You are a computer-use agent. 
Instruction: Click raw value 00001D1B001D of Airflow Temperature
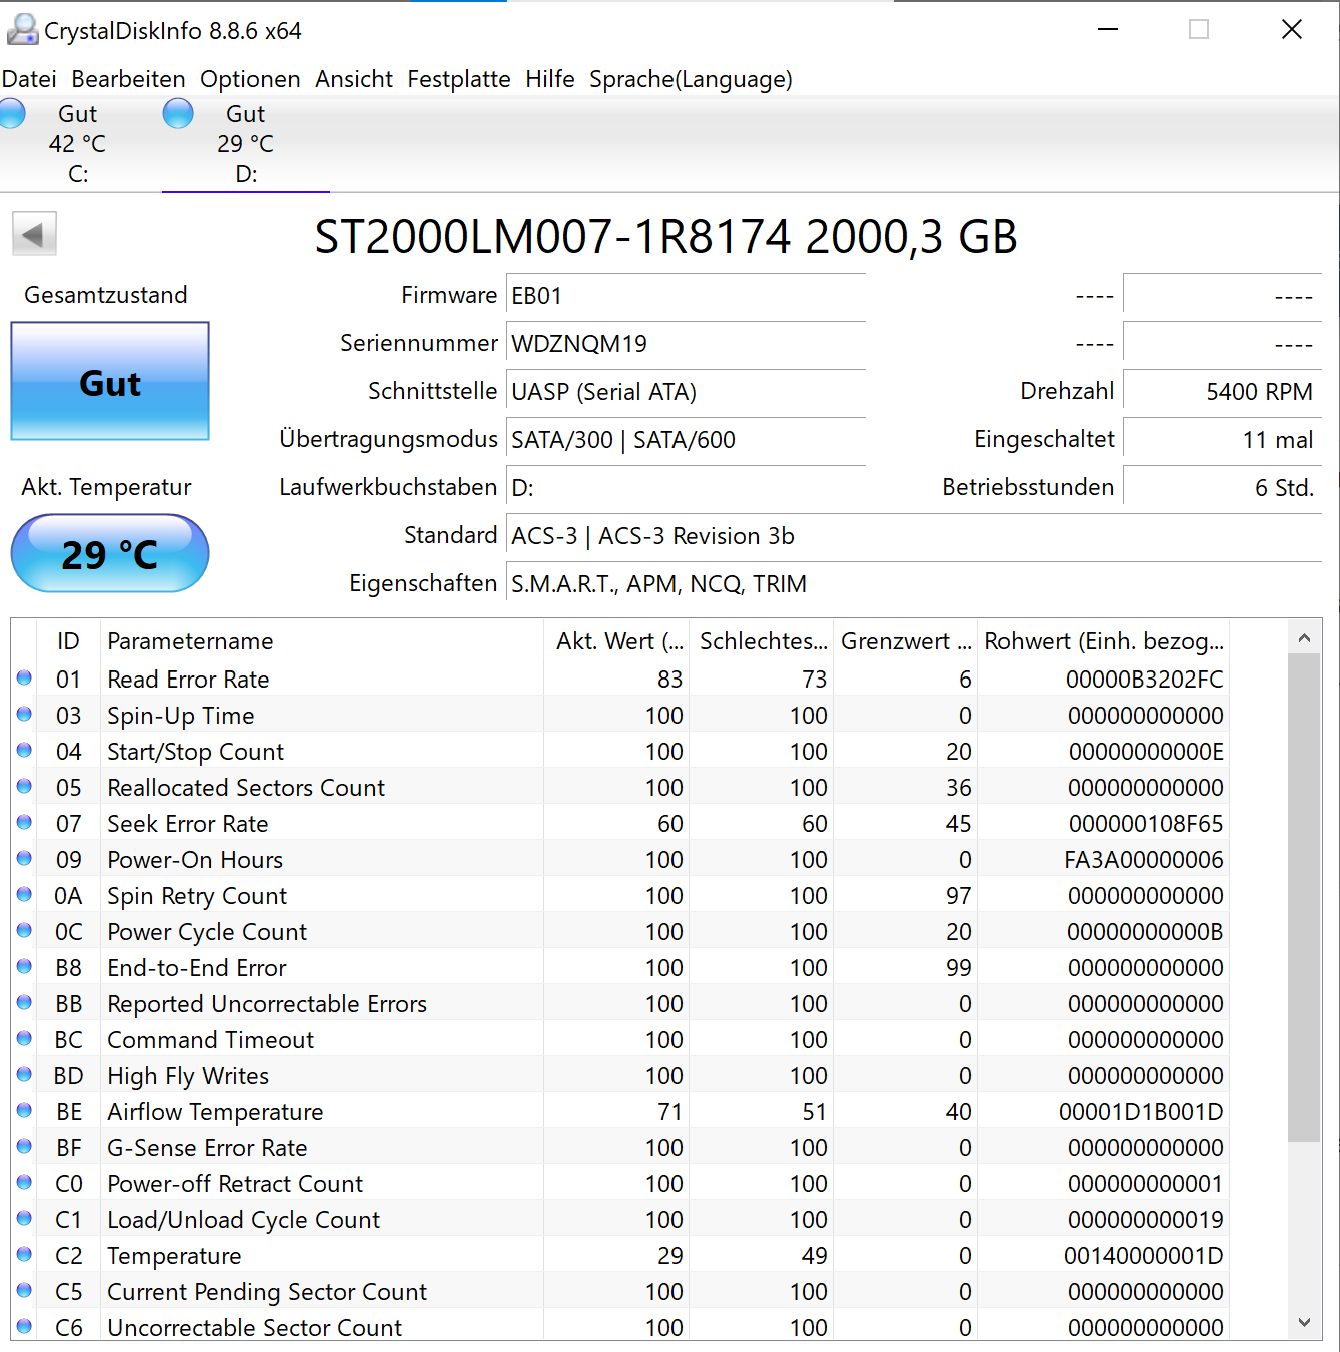(1141, 1112)
